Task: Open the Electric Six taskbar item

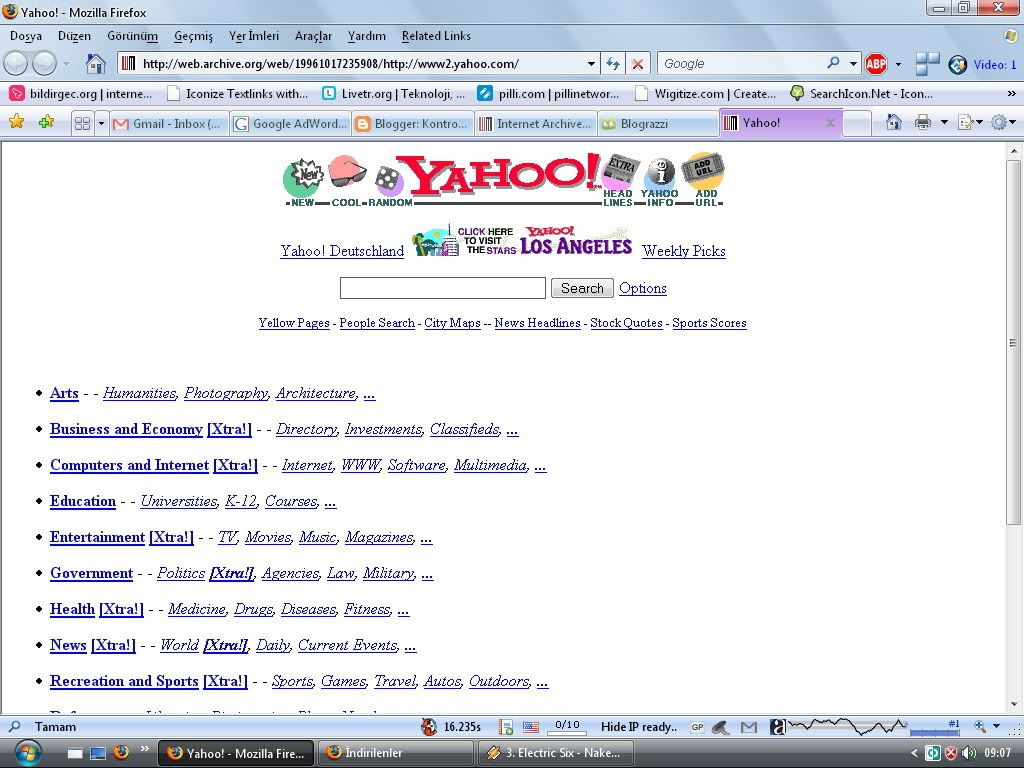Action: tap(556, 753)
